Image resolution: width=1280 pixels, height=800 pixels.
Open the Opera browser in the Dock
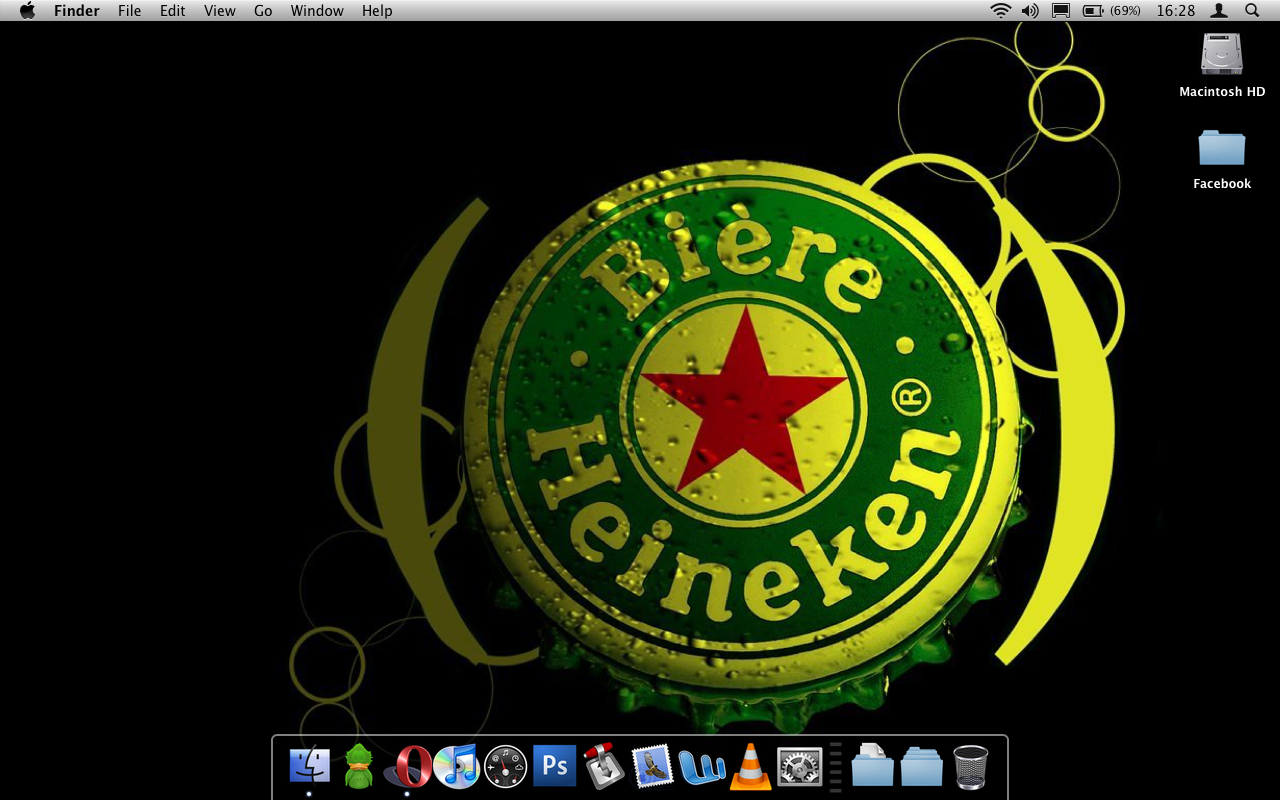408,767
